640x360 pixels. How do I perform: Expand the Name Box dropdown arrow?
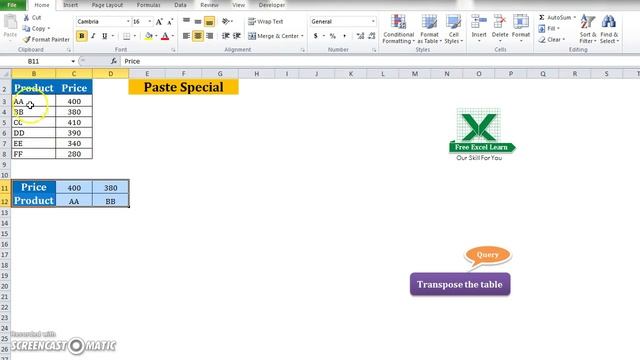(x=73, y=61)
